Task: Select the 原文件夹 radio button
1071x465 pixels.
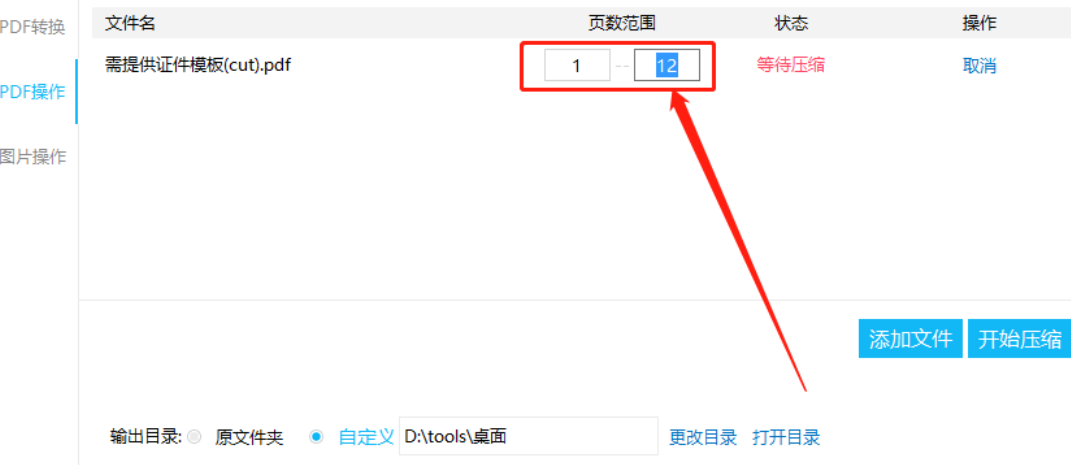Action: 194,437
